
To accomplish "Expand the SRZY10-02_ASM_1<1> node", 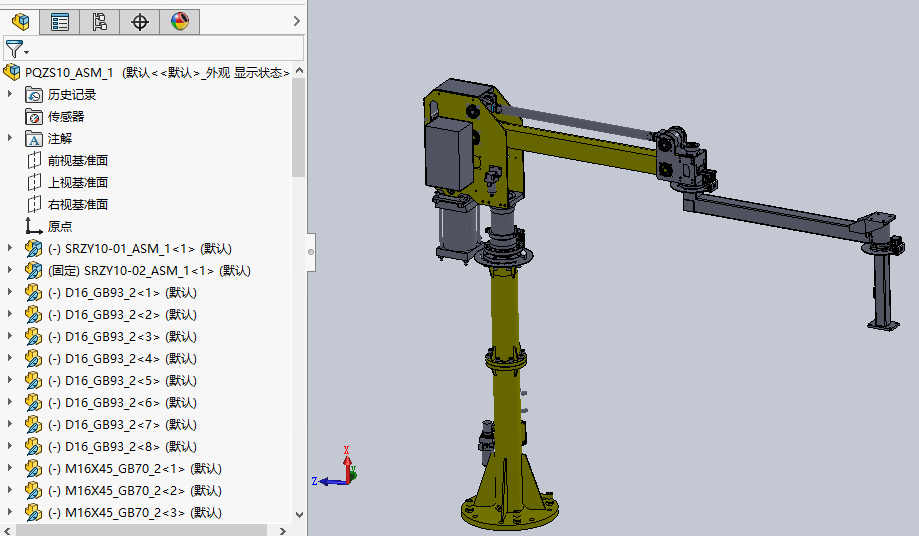I will [x=9, y=269].
